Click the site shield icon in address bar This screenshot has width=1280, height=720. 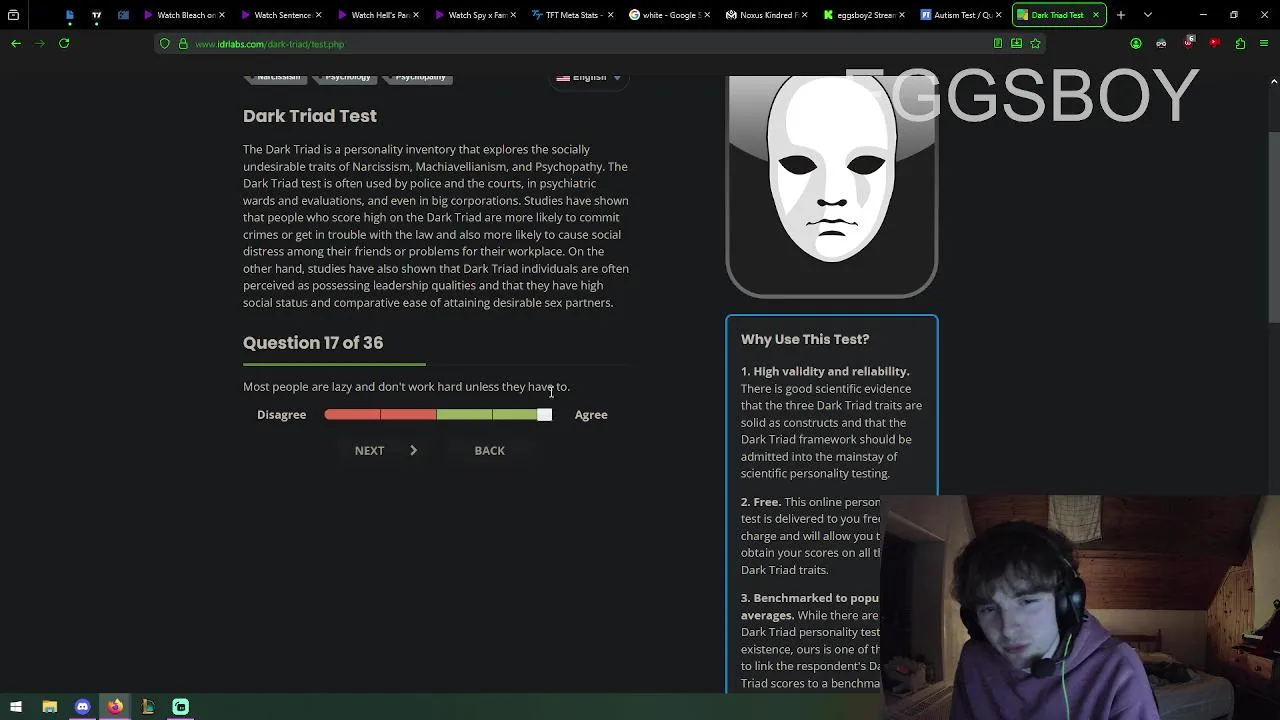165,44
